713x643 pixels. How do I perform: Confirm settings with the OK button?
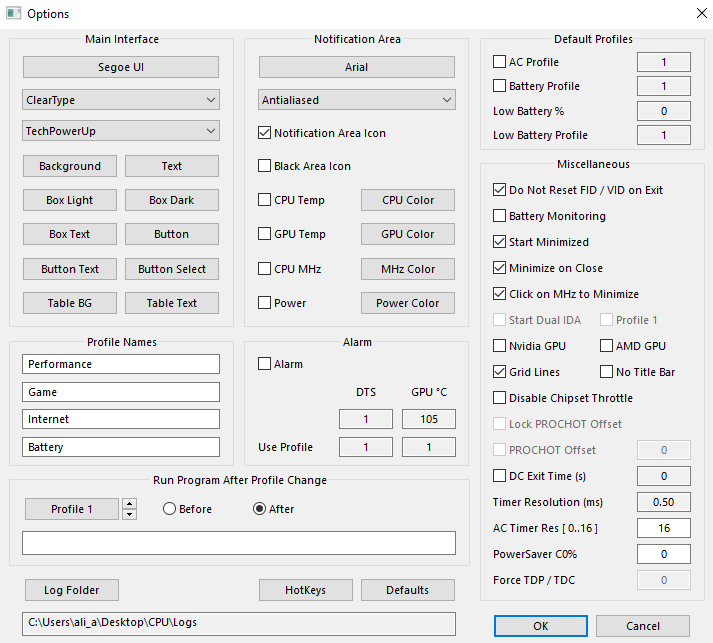point(541,626)
